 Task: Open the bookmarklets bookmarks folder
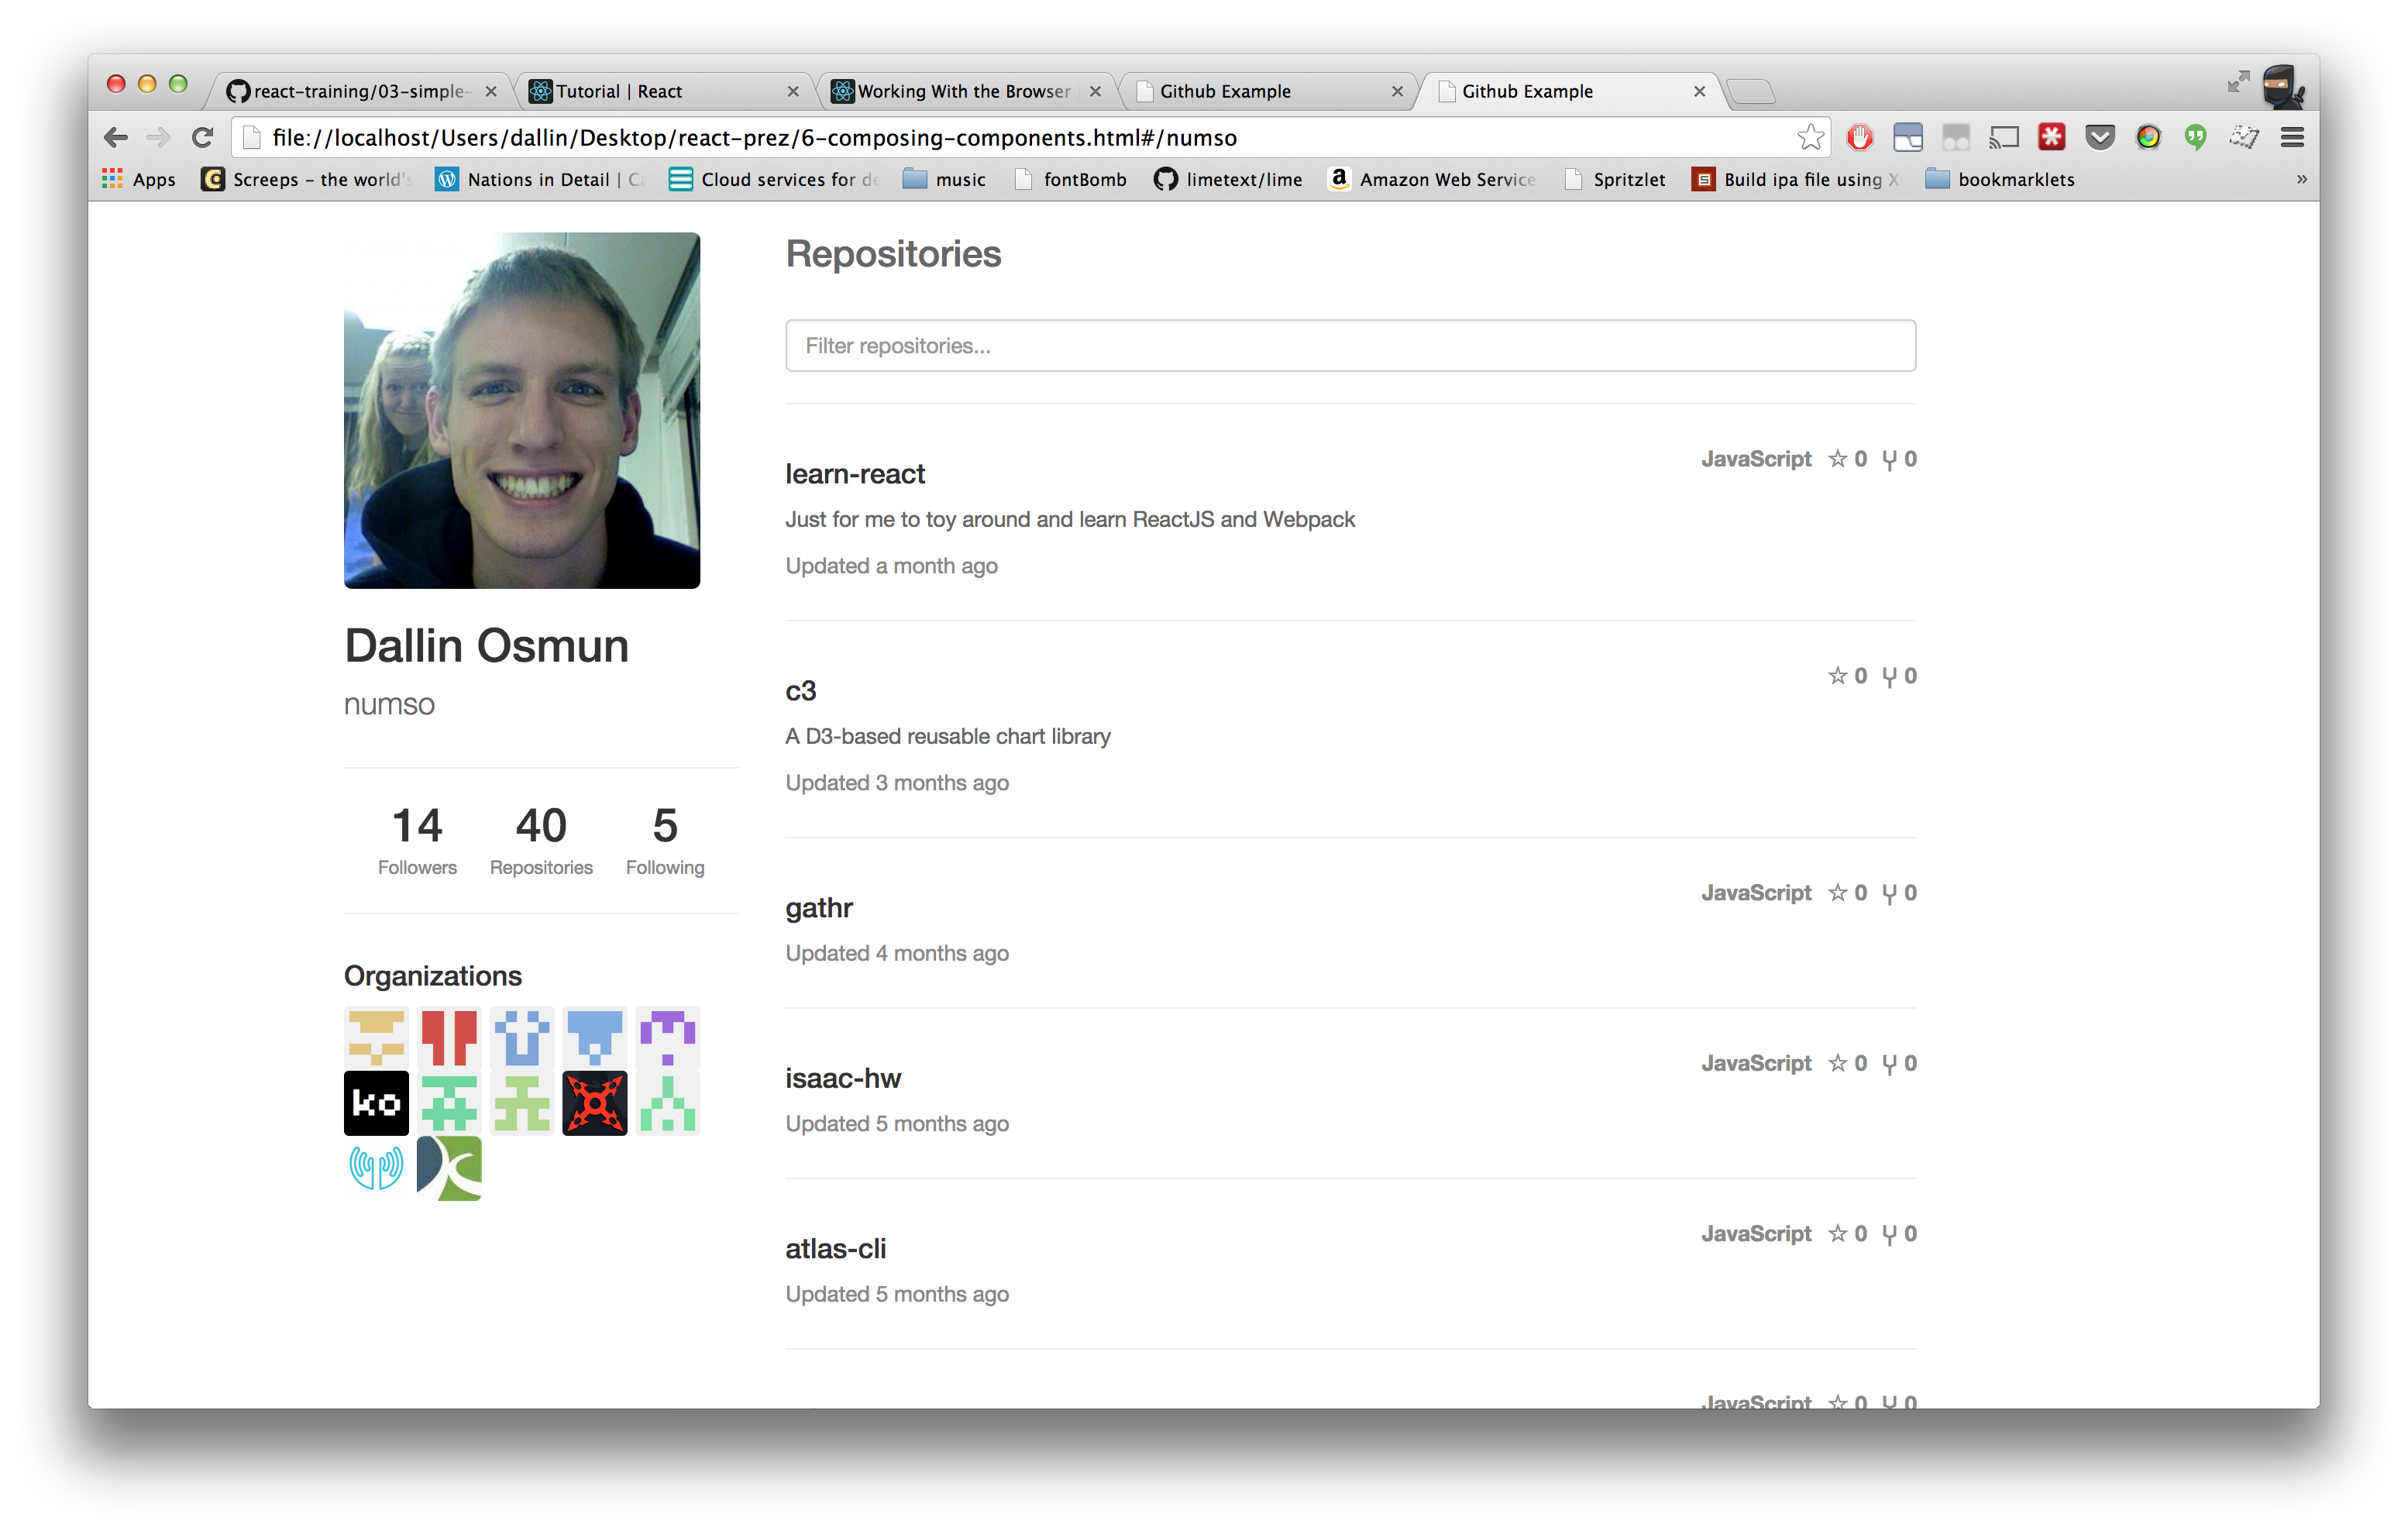click(2000, 179)
